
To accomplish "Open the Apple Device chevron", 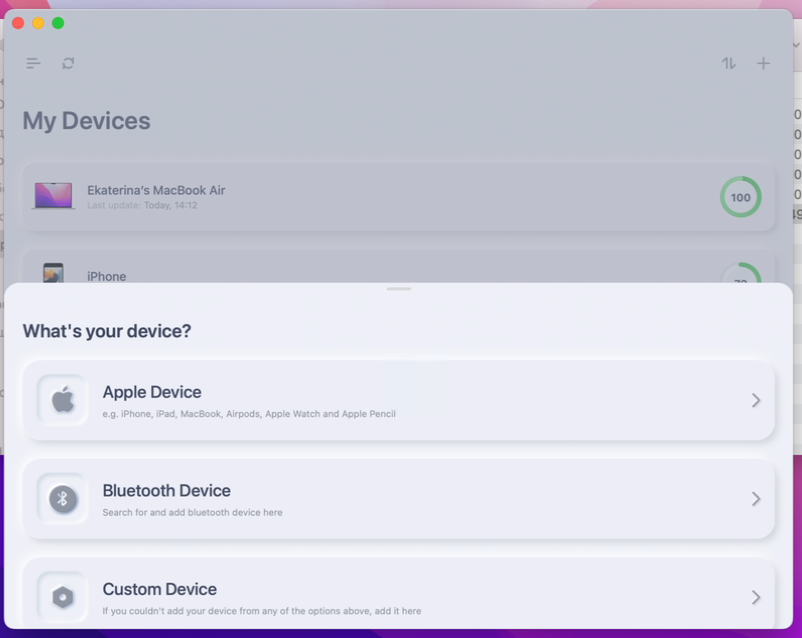I will pyautogui.click(x=756, y=400).
